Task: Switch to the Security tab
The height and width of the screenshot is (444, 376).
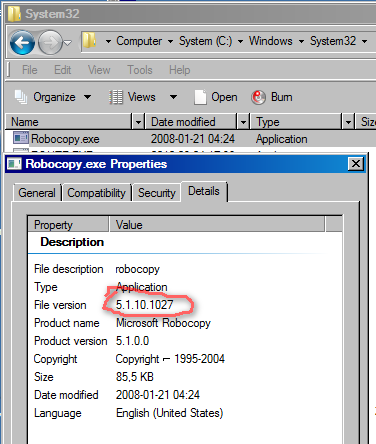Action: pos(157,193)
